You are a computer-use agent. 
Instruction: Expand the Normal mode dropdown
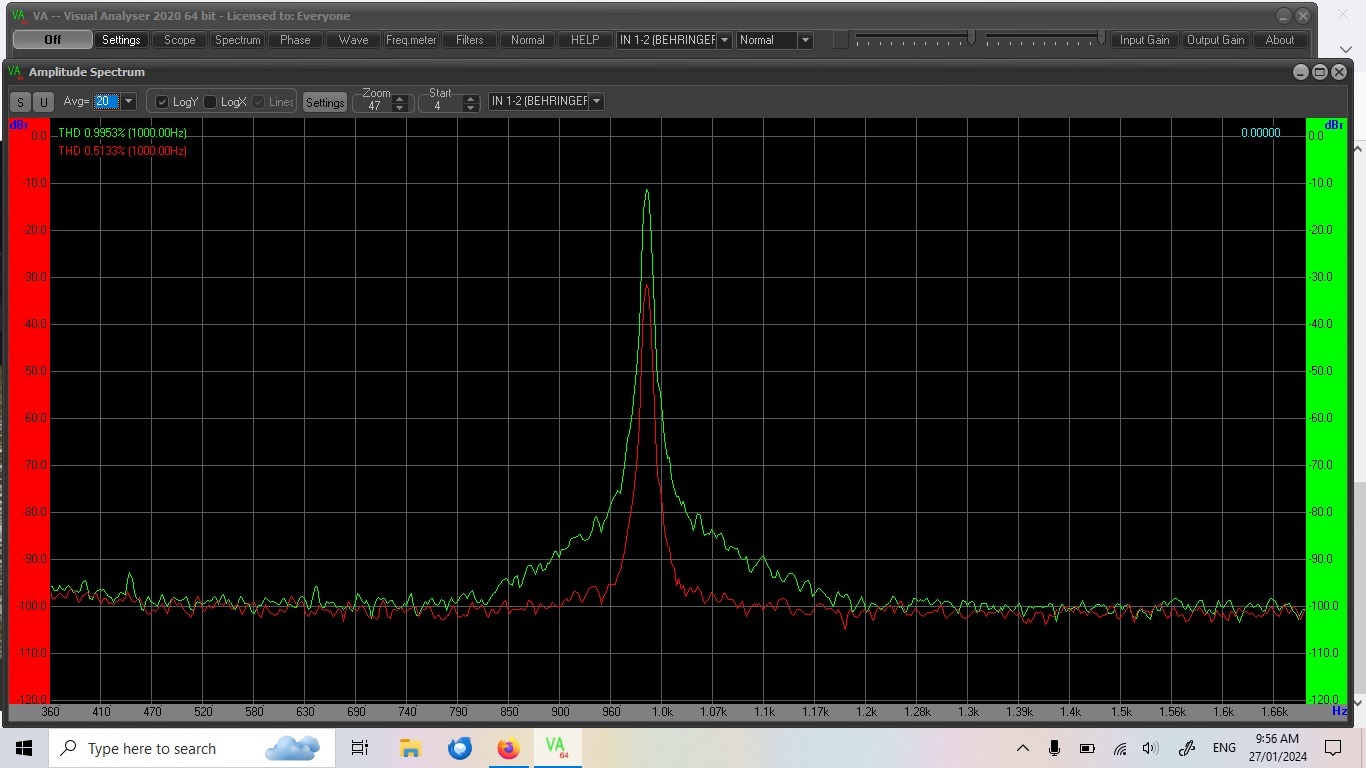(x=805, y=40)
